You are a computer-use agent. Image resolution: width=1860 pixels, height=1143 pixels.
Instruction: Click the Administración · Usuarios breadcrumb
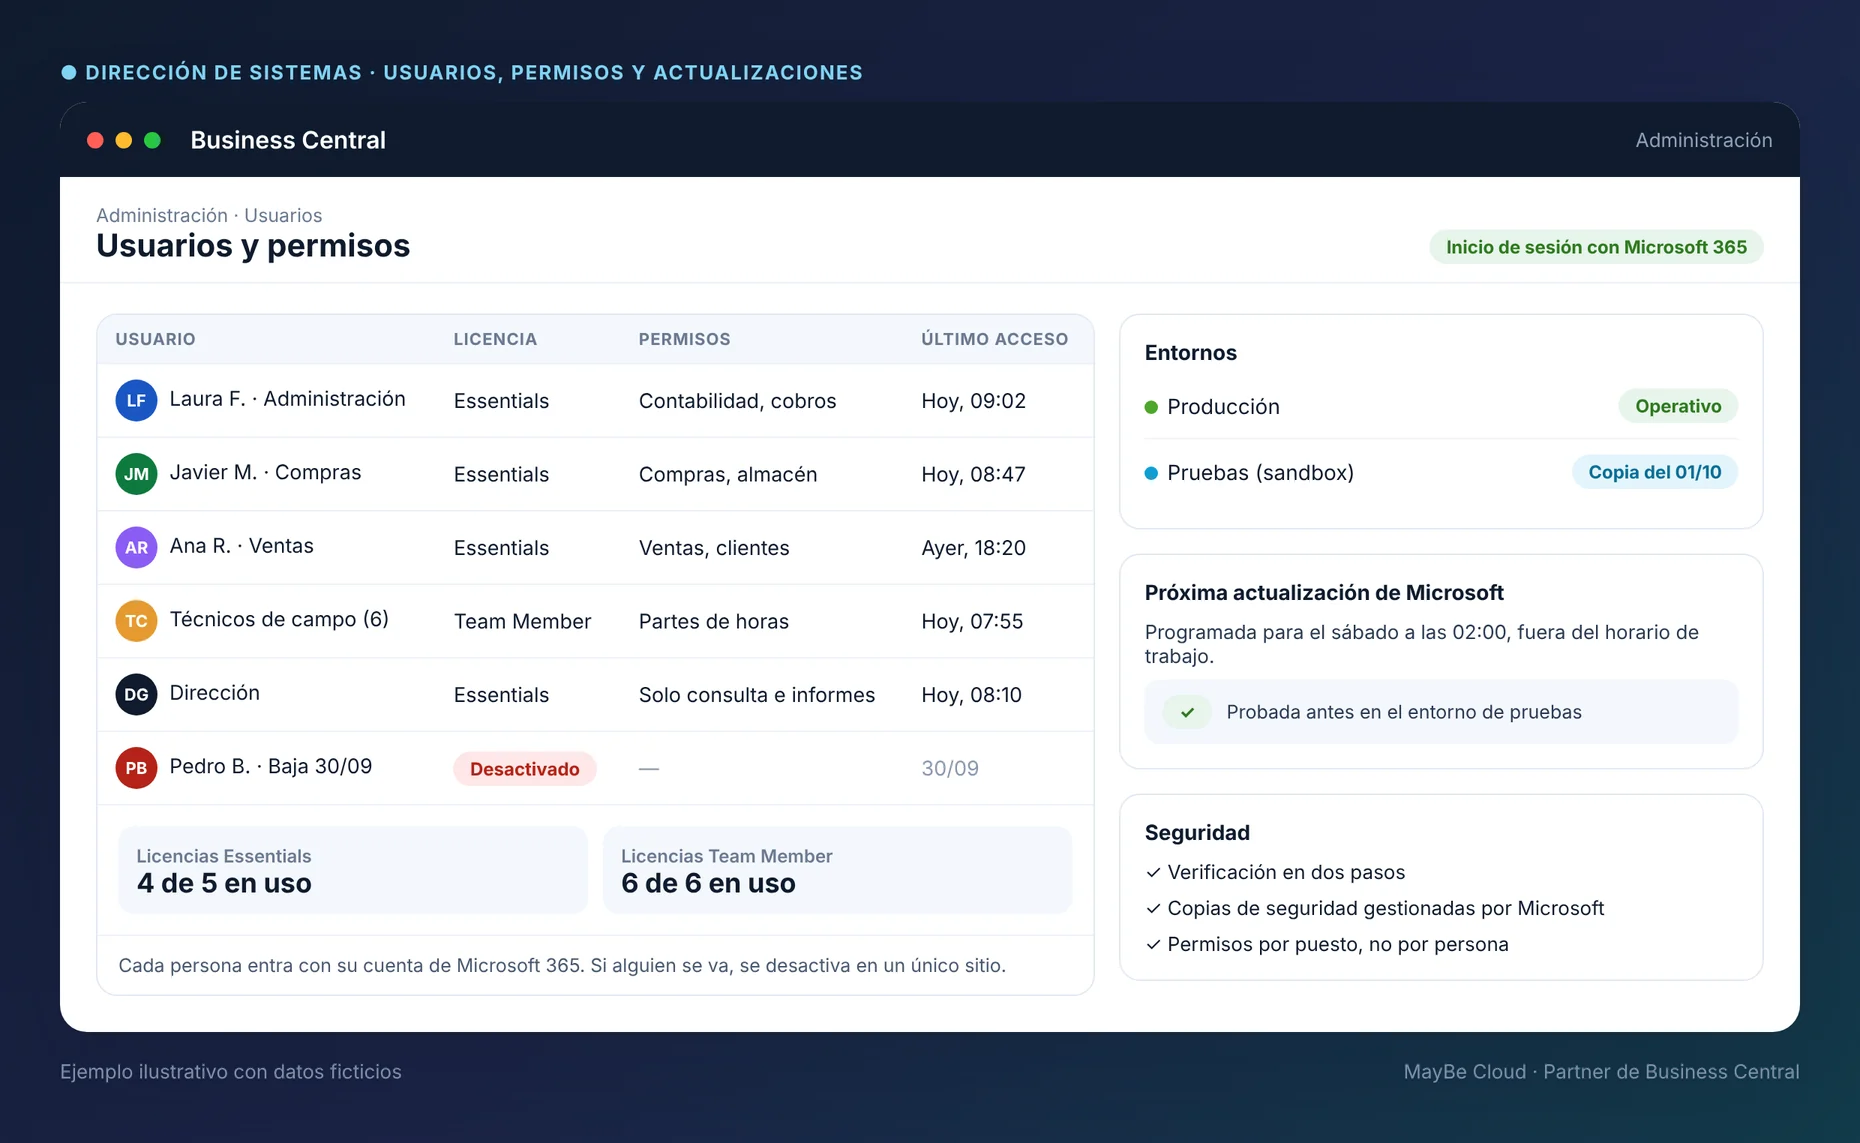pyautogui.click(x=209, y=215)
